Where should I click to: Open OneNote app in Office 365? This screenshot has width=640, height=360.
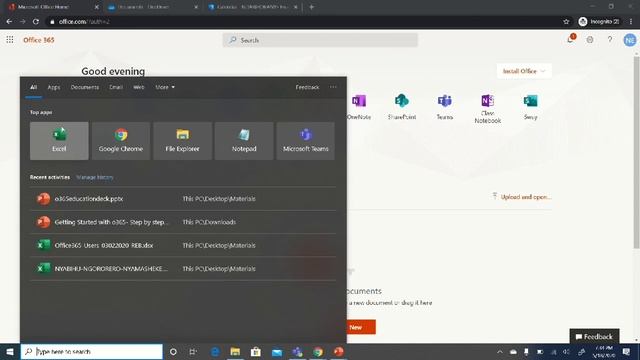click(359, 107)
